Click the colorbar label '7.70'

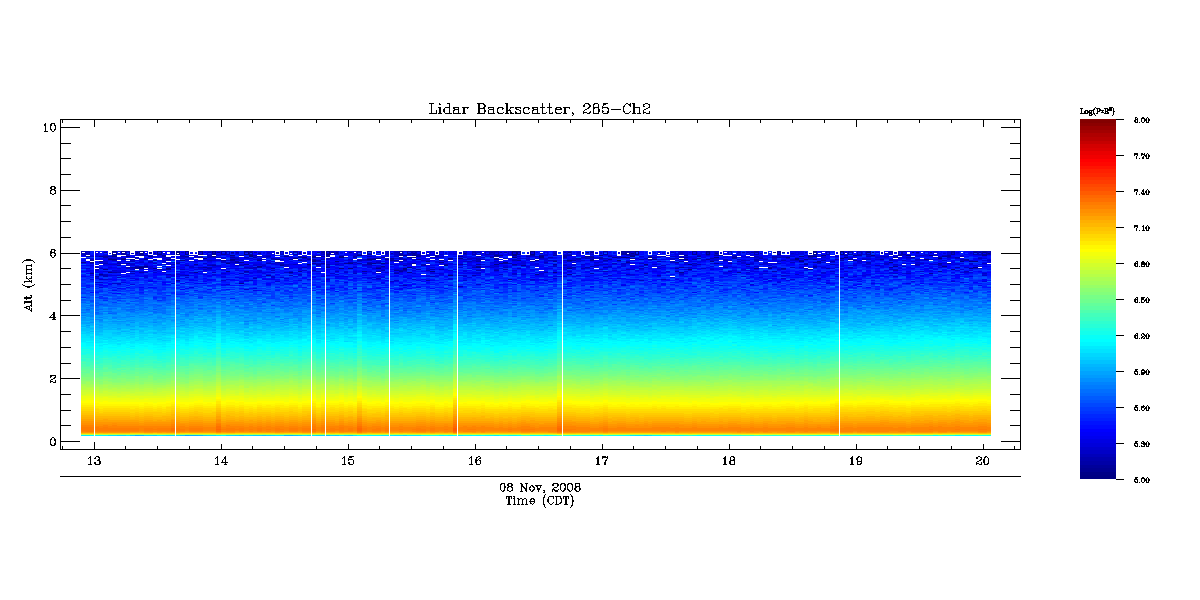1142,156
